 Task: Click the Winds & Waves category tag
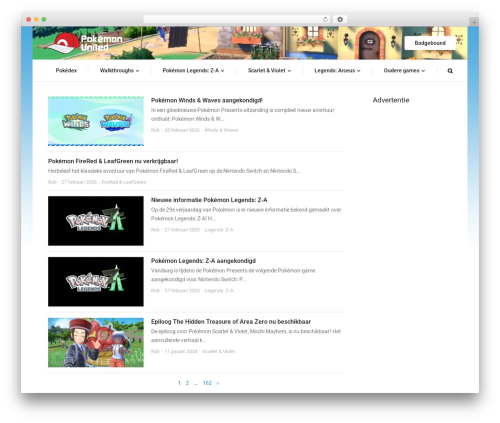pos(221,130)
